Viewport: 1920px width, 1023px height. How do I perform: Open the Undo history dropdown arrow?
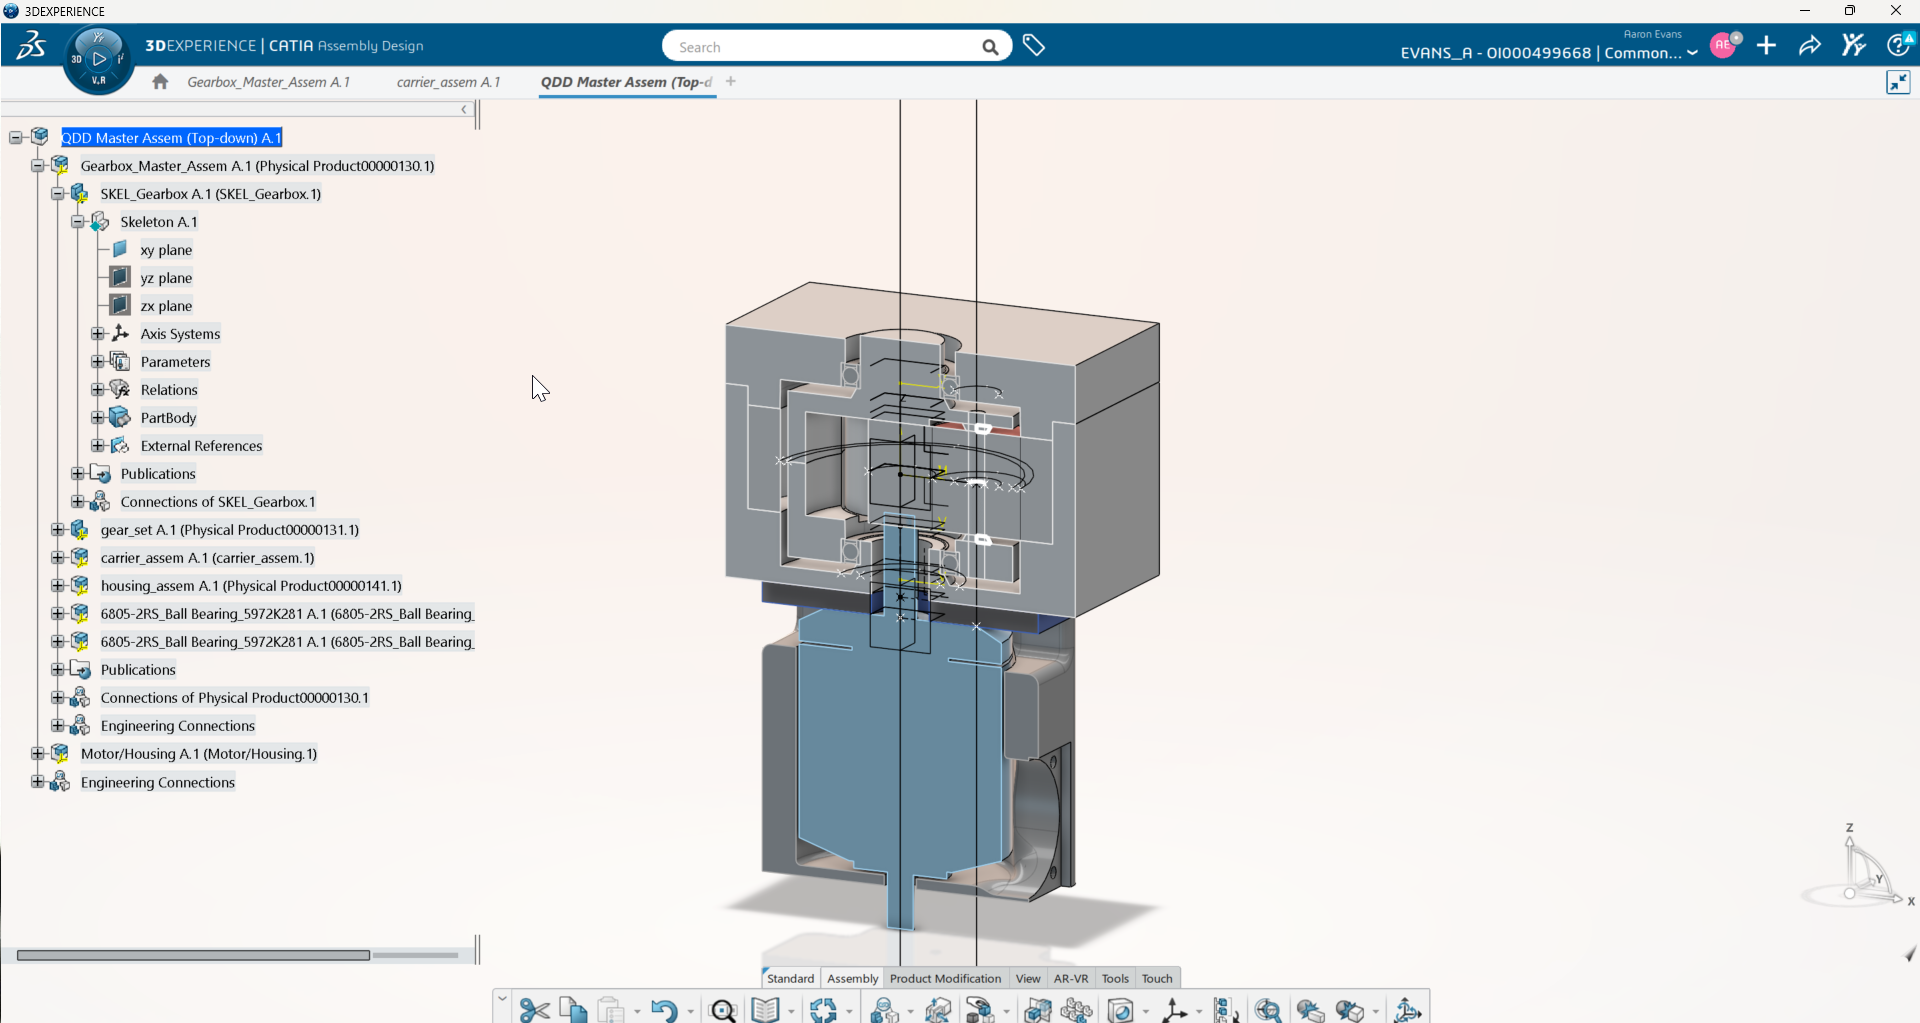[690, 1012]
